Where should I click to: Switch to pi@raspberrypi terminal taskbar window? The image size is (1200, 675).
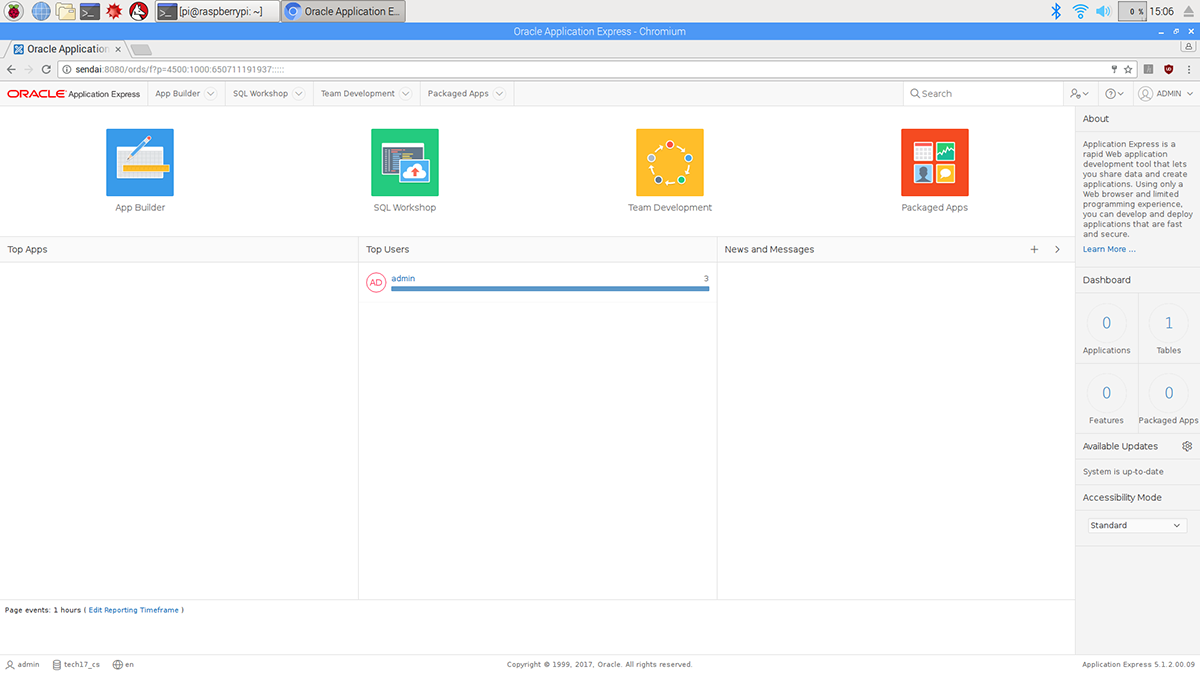point(217,11)
